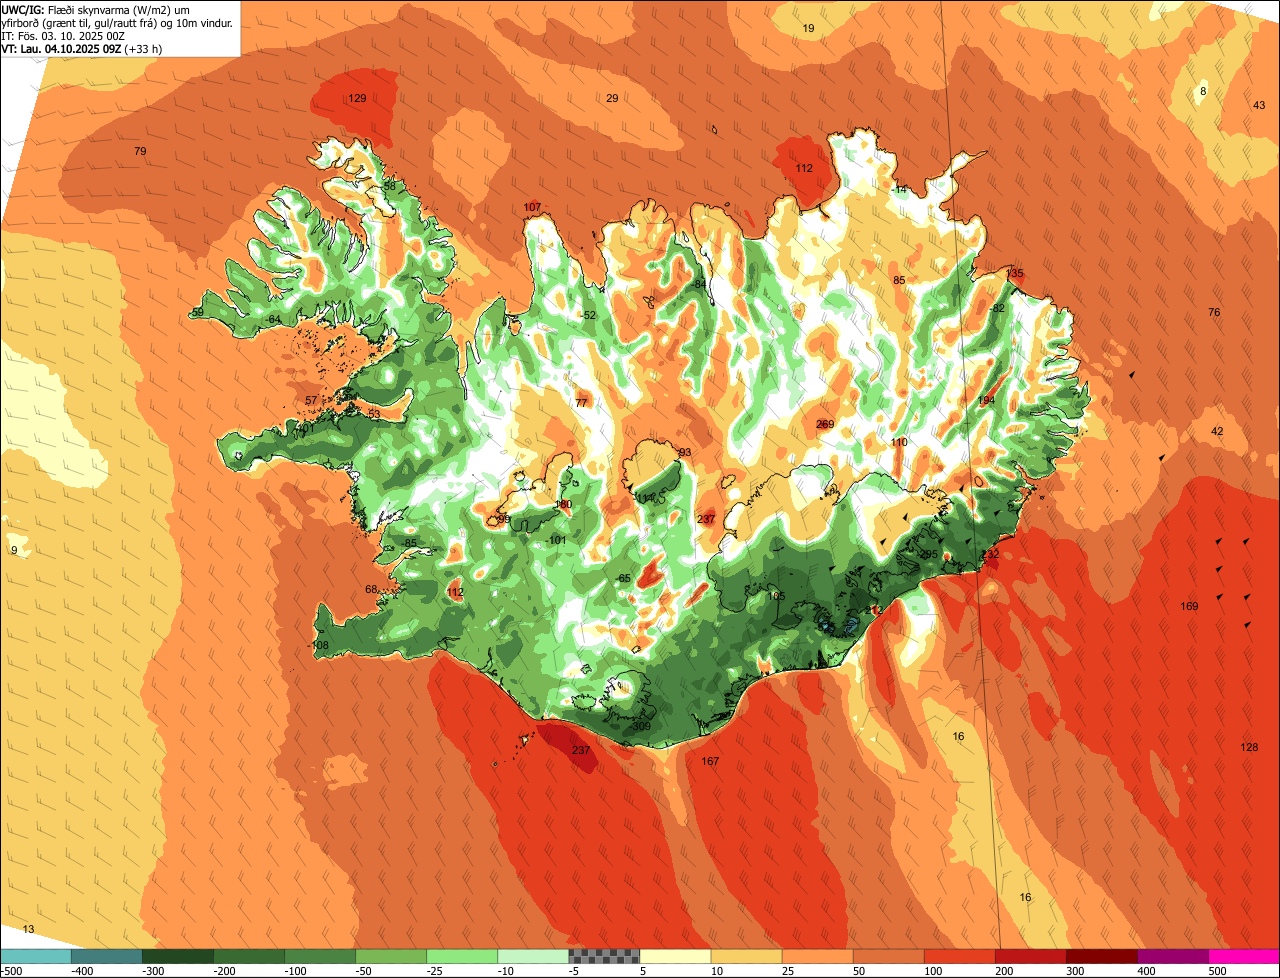Screen dimensions: 1280x978
Task: Click the map value '9'
Action: click(x=14, y=550)
